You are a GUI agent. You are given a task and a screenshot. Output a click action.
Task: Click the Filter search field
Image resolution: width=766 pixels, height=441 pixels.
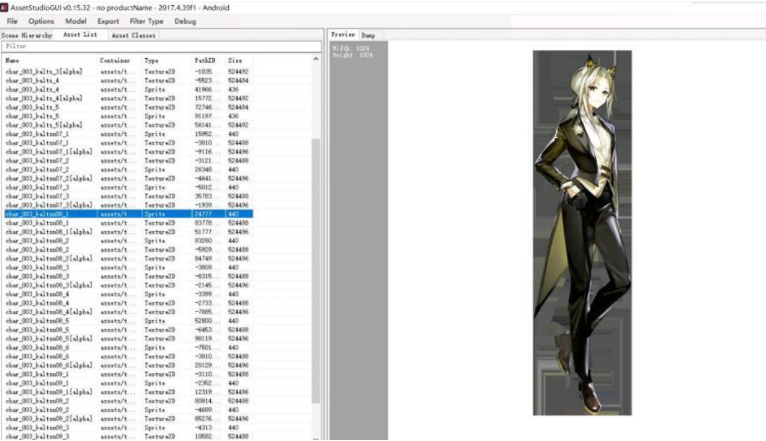(x=160, y=46)
